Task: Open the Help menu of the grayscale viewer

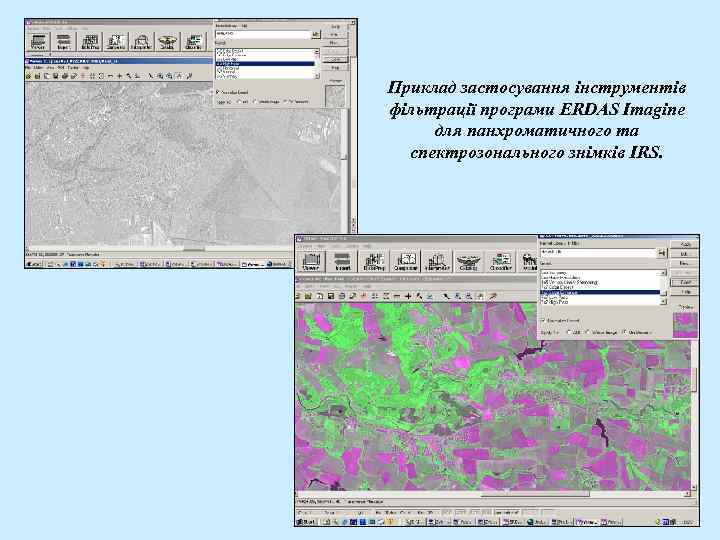Action: (86, 68)
